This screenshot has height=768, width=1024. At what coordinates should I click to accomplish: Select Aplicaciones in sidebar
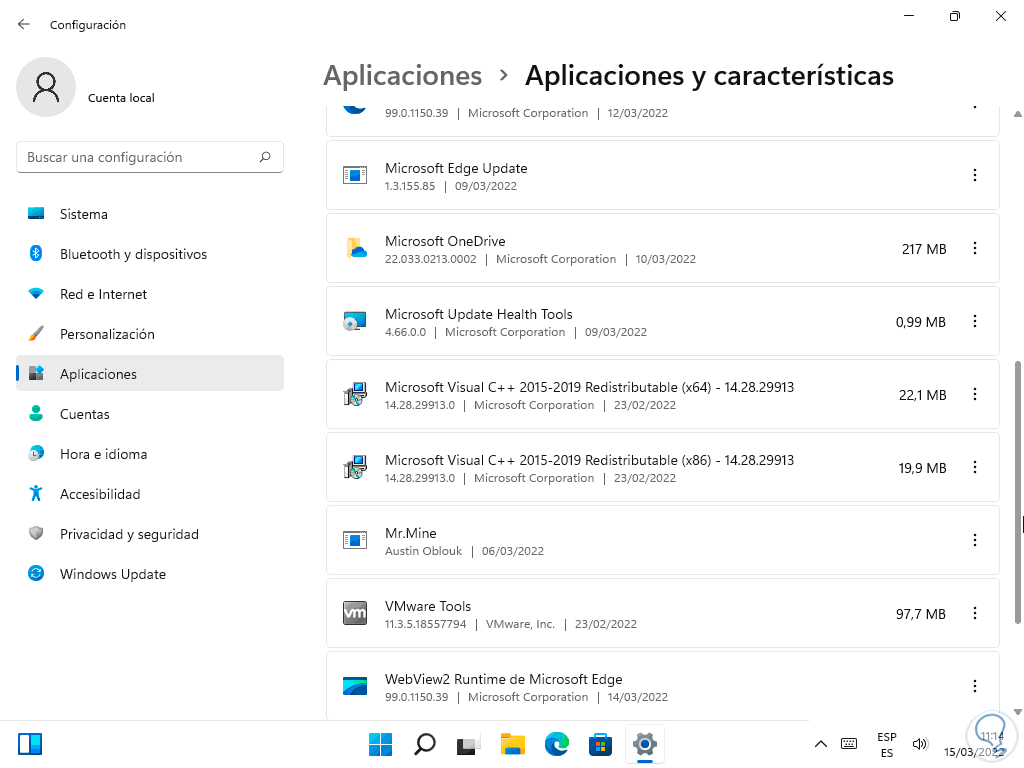tap(150, 374)
